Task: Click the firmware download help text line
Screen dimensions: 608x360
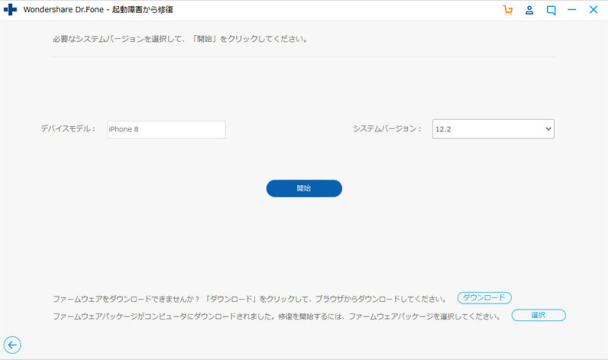Action: (x=249, y=299)
